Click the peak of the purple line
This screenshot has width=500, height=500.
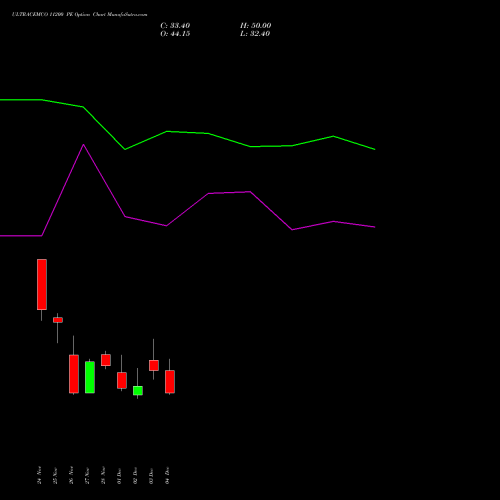pos(83,145)
